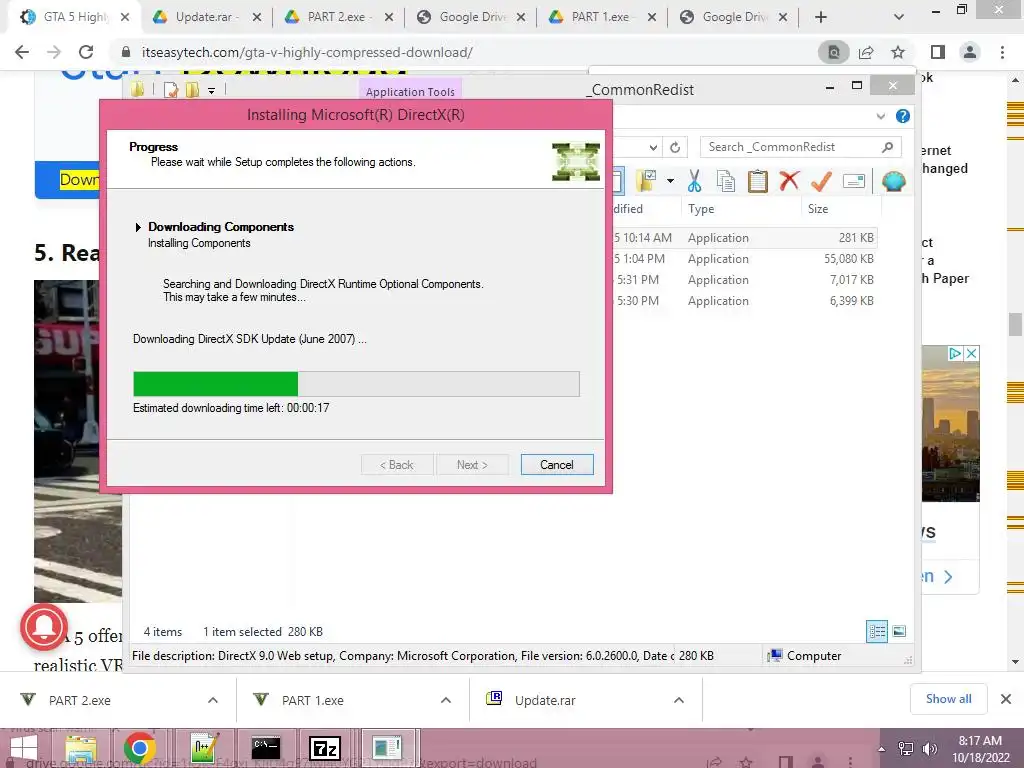The image size is (1024, 768).
Task: Open 7-Zip from taskbar
Action: (x=325, y=749)
